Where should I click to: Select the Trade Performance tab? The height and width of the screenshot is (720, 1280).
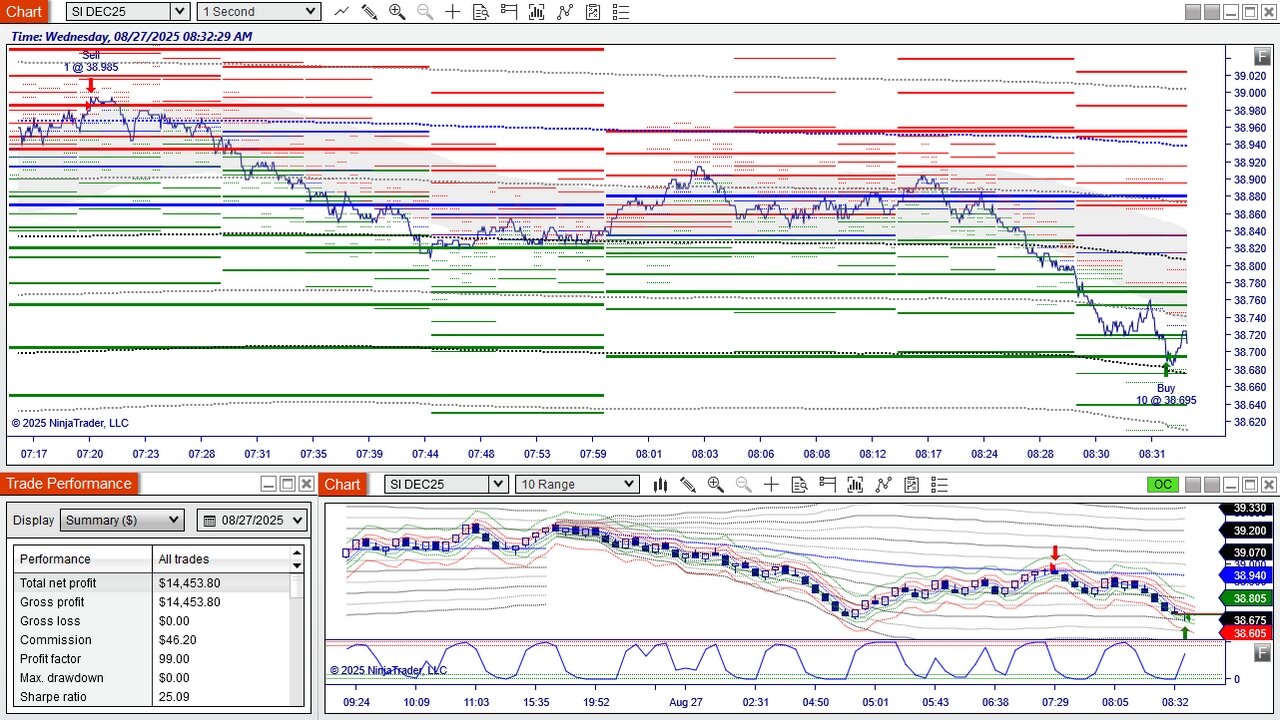[69, 484]
